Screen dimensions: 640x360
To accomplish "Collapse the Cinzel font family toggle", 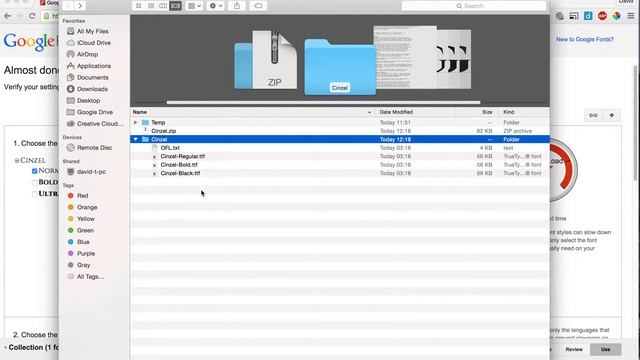I will [17, 160].
